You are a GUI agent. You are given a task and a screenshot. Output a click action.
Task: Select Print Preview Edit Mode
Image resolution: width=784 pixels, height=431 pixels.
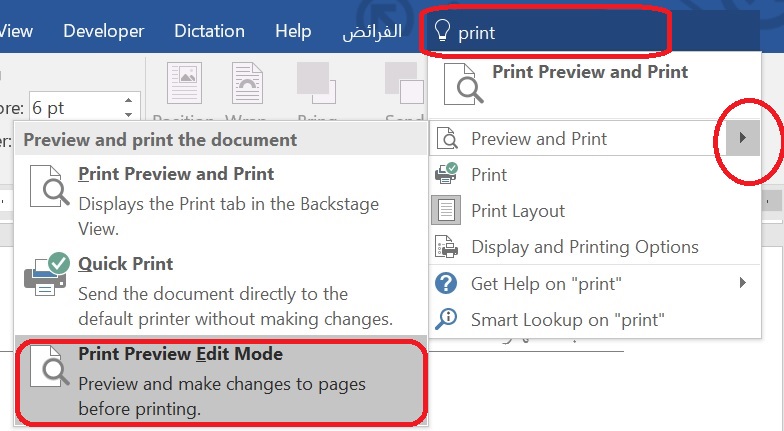pyautogui.click(x=220, y=382)
